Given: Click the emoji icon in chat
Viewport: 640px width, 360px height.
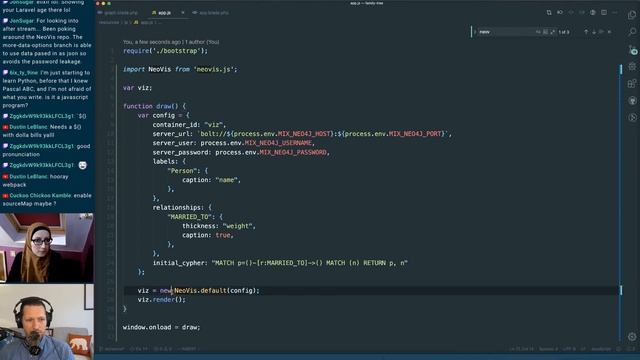Looking at the screenshot, I should pyautogui.click(x=82, y=165).
